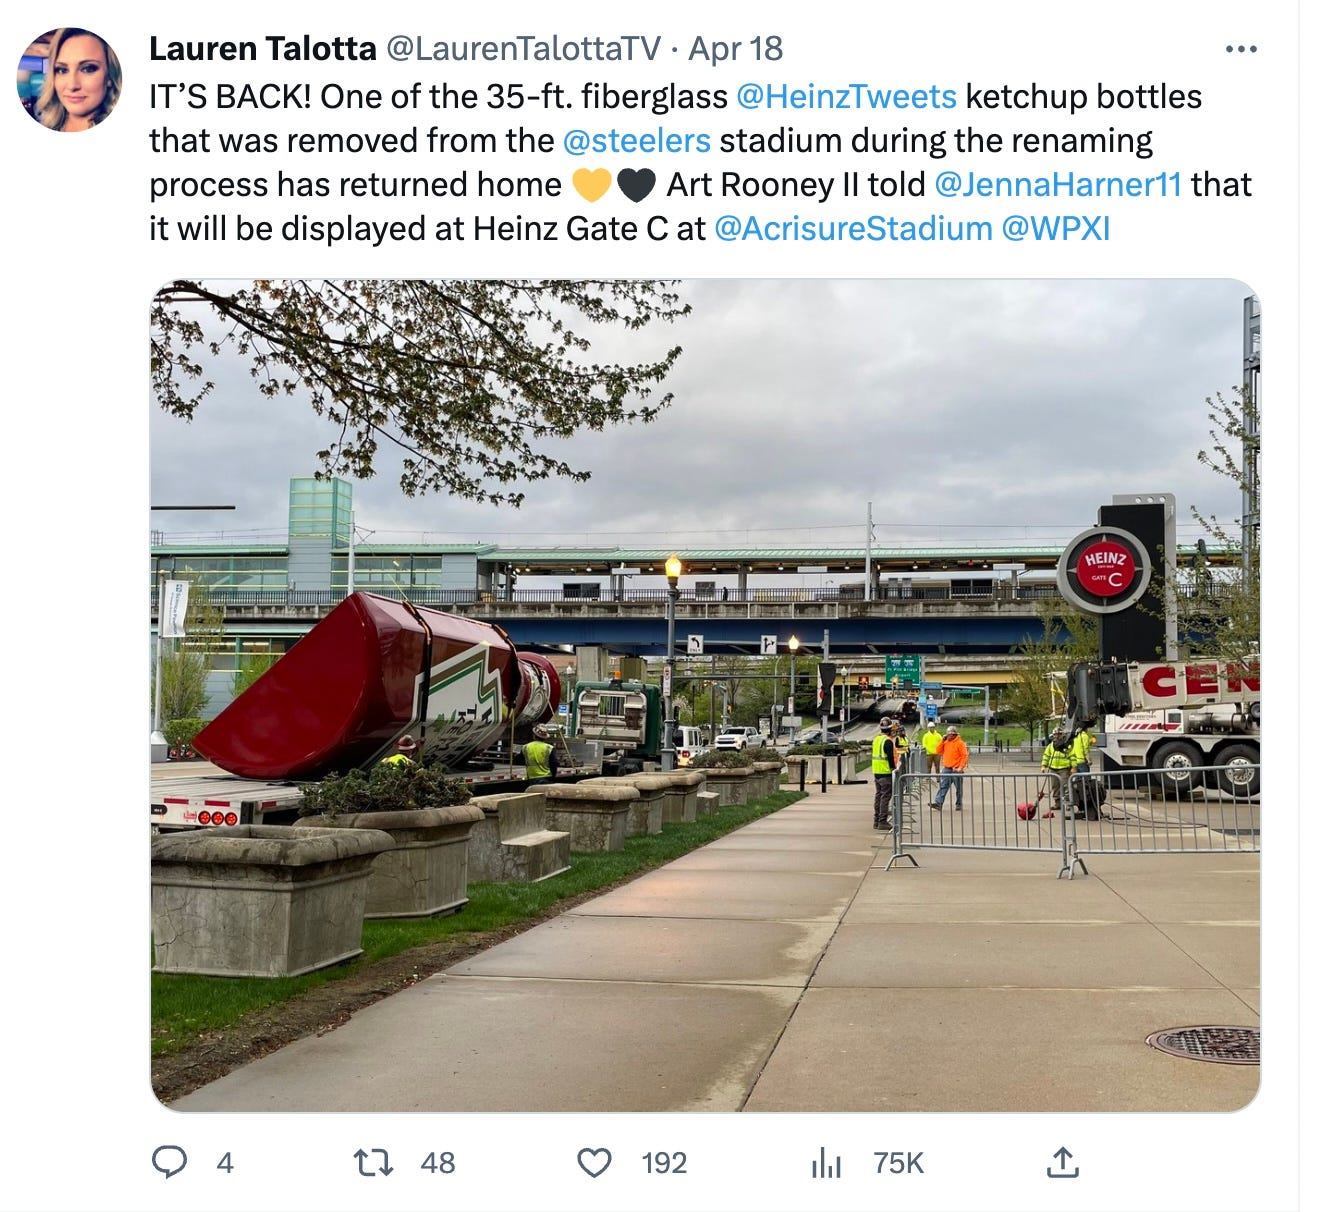Open the reply comment icon
Viewport: 1324px width, 1212px height.
(x=169, y=1162)
